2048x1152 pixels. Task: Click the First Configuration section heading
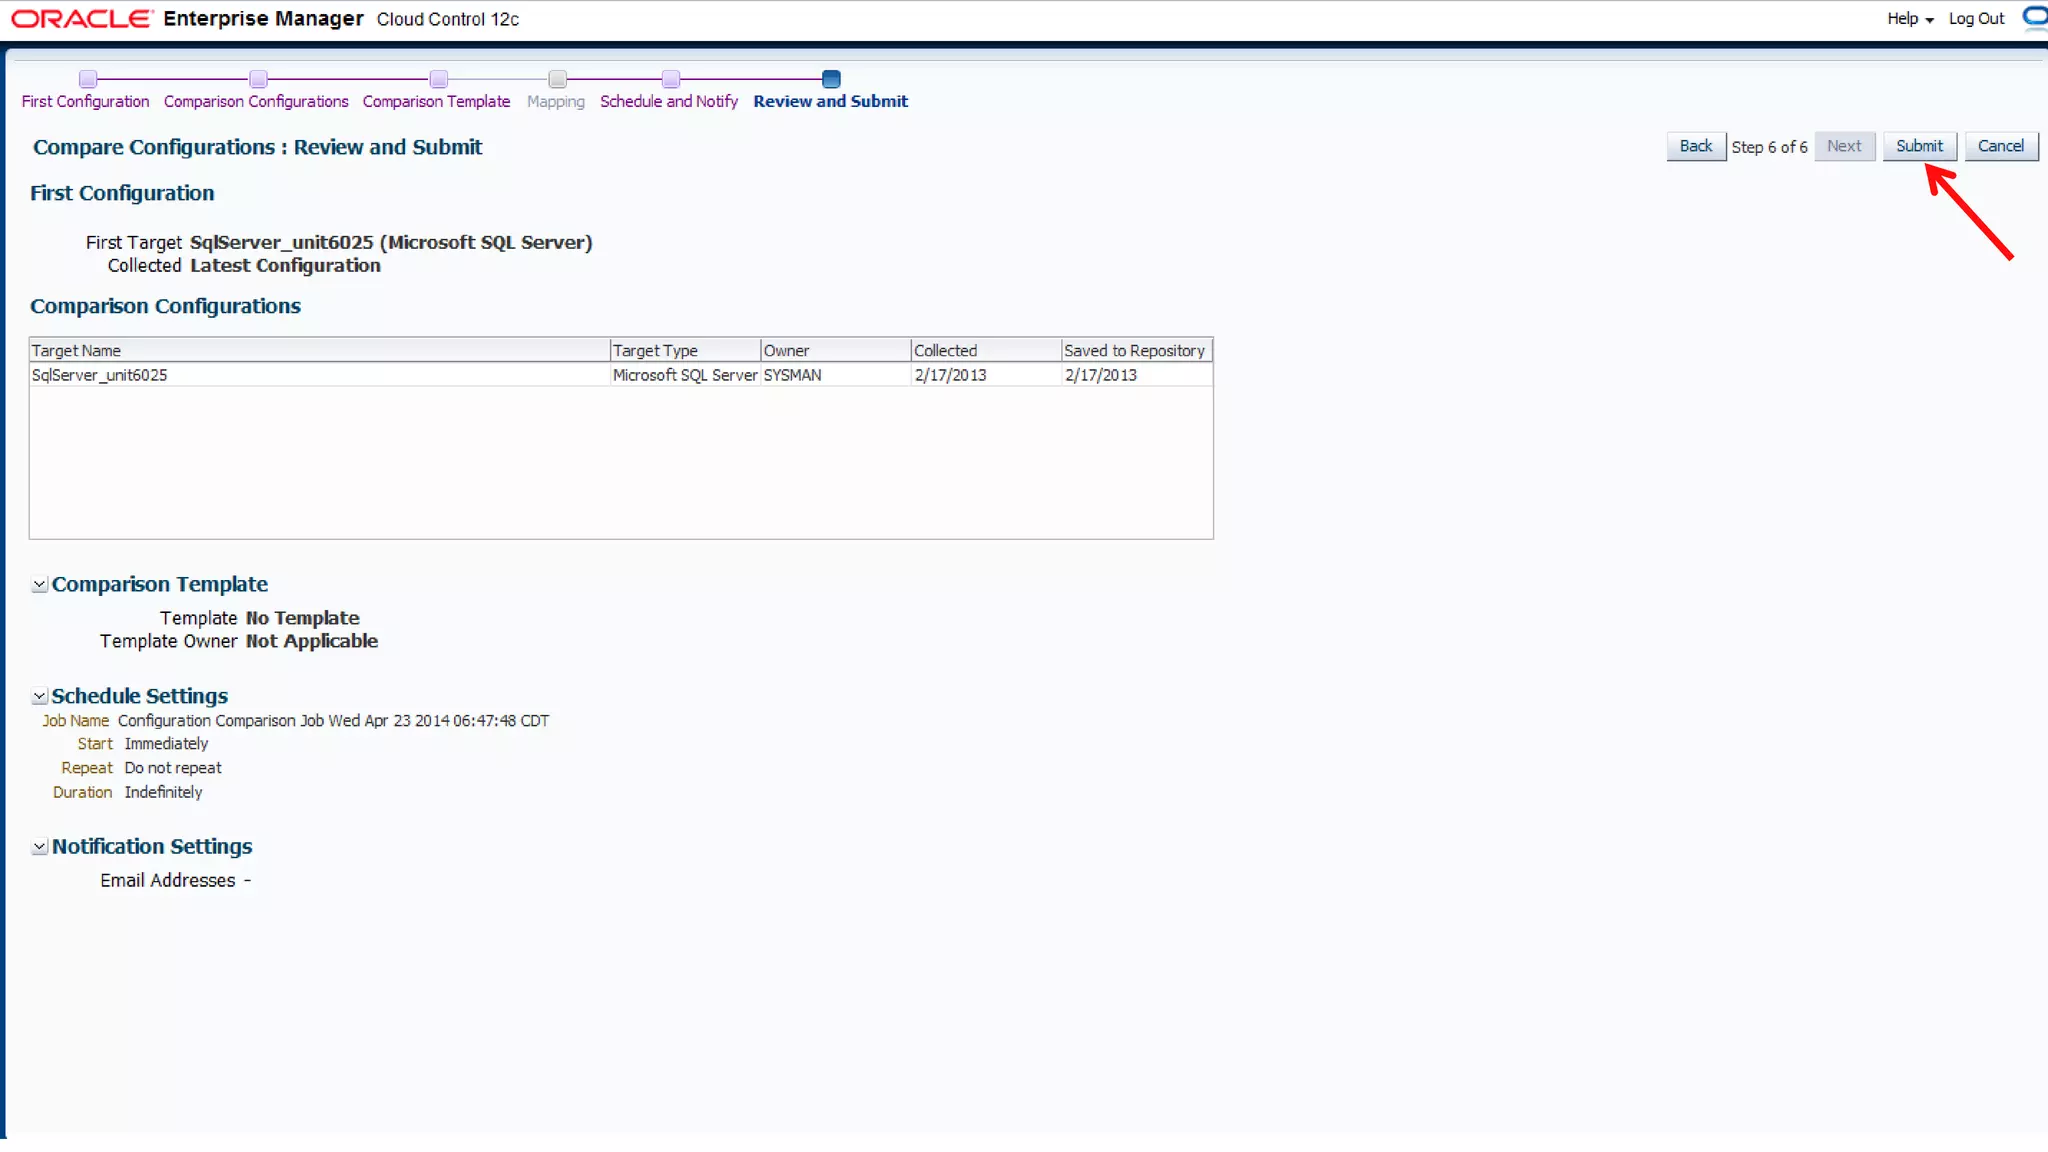point(121,193)
